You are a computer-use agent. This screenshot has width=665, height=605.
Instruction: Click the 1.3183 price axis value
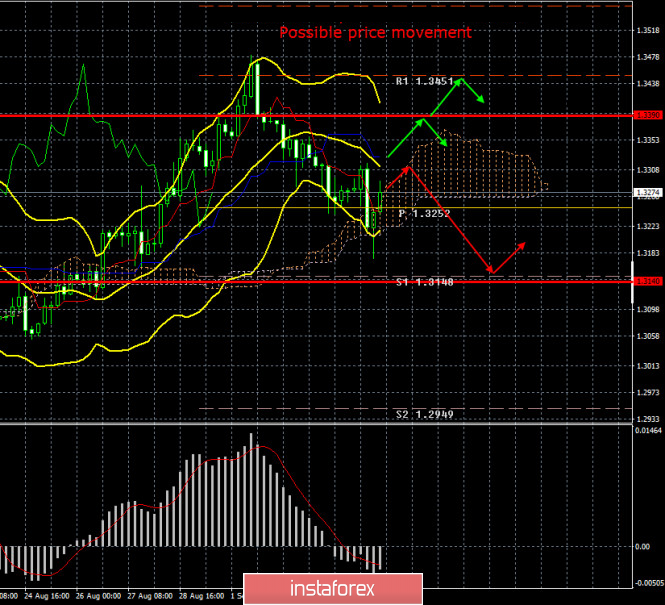point(648,253)
